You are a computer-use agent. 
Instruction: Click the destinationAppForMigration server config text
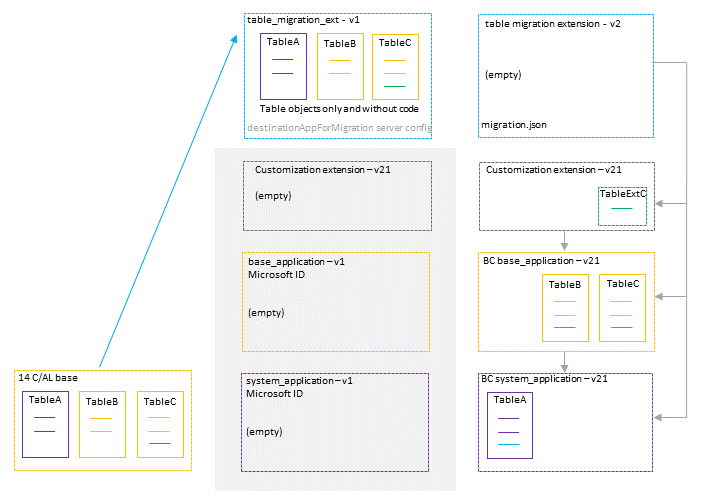point(339,128)
